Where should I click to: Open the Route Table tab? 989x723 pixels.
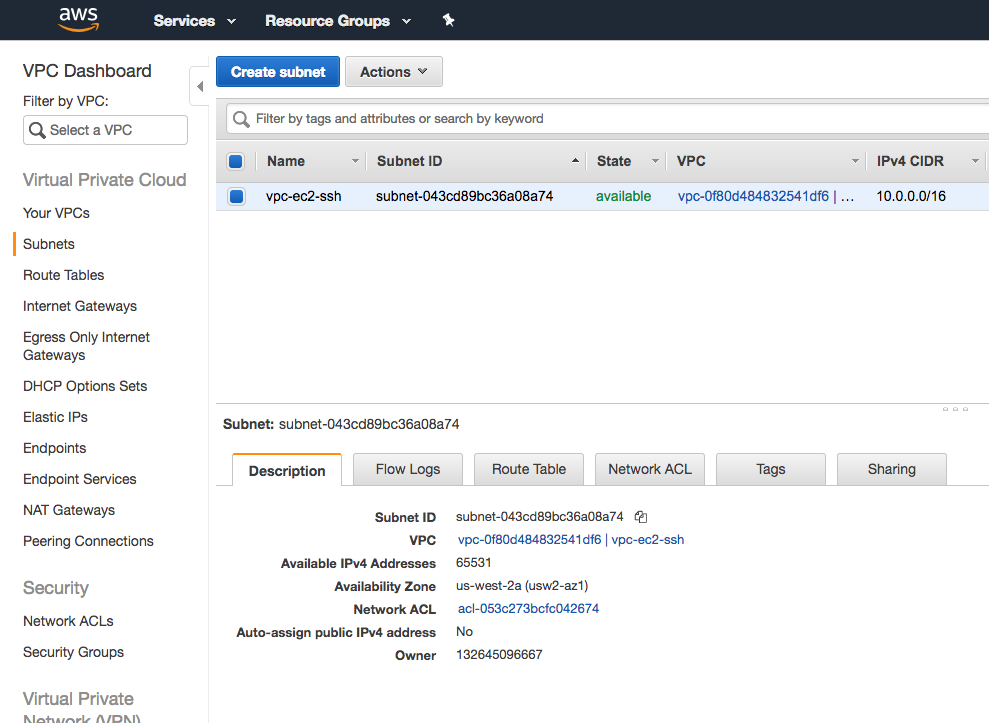tap(529, 469)
